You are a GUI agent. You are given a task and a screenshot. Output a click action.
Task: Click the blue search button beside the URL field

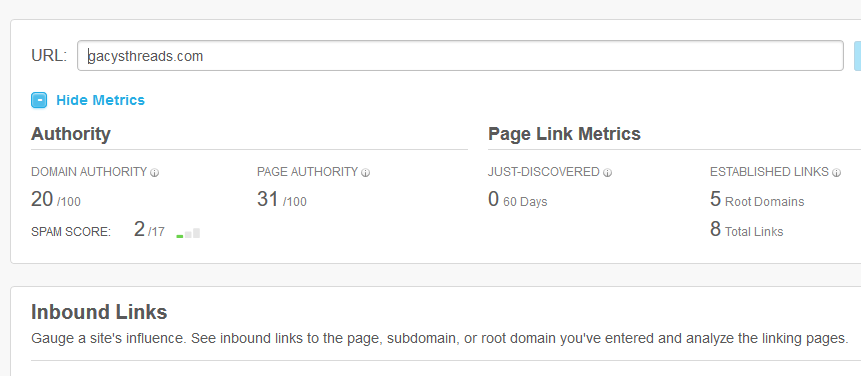(858, 55)
